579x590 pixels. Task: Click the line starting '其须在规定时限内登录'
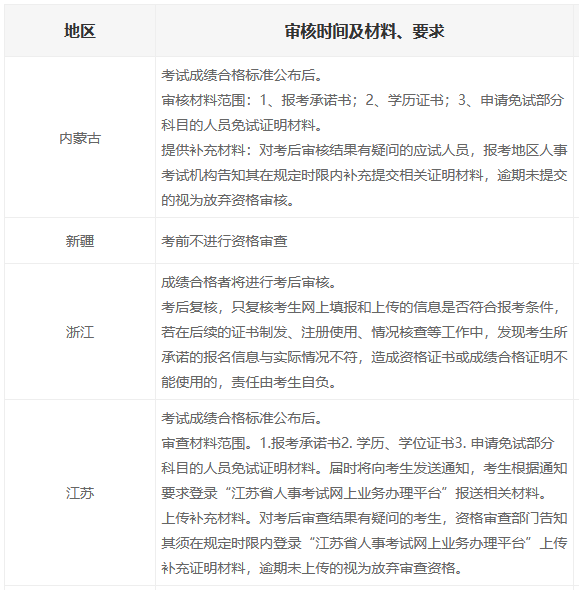coord(364,543)
